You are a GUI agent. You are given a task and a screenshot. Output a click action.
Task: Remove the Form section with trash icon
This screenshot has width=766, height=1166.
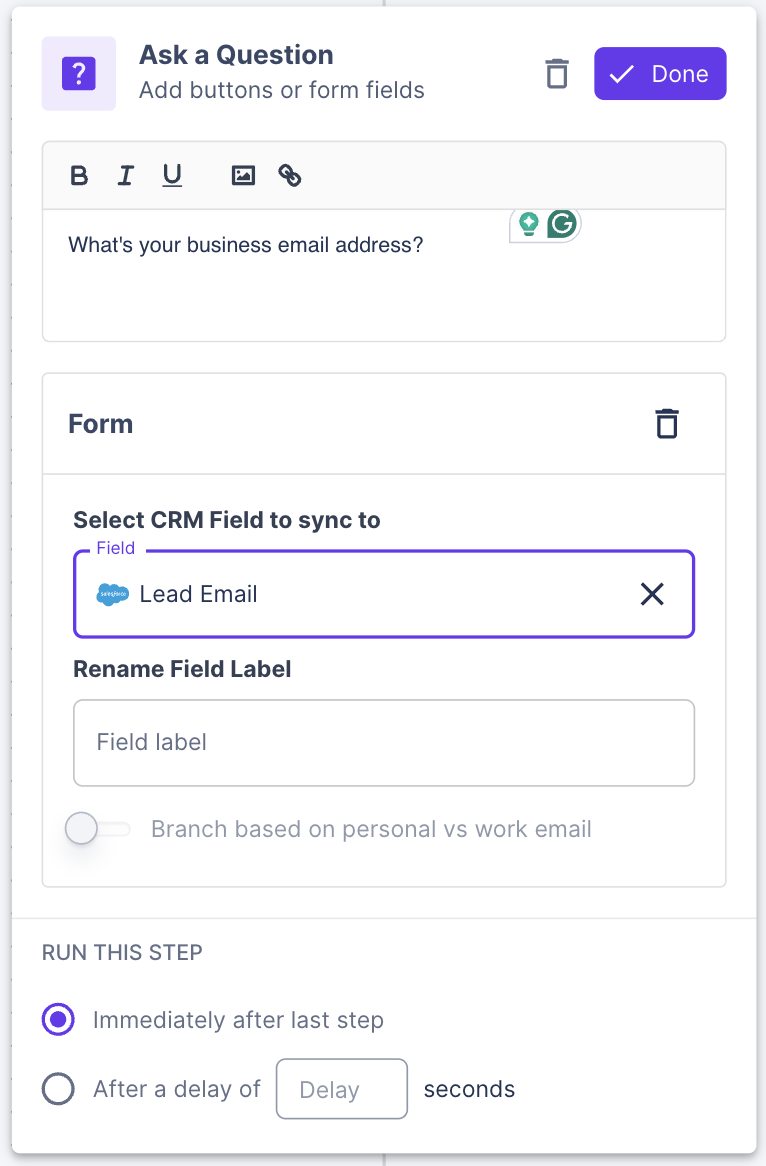coord(667,424)
